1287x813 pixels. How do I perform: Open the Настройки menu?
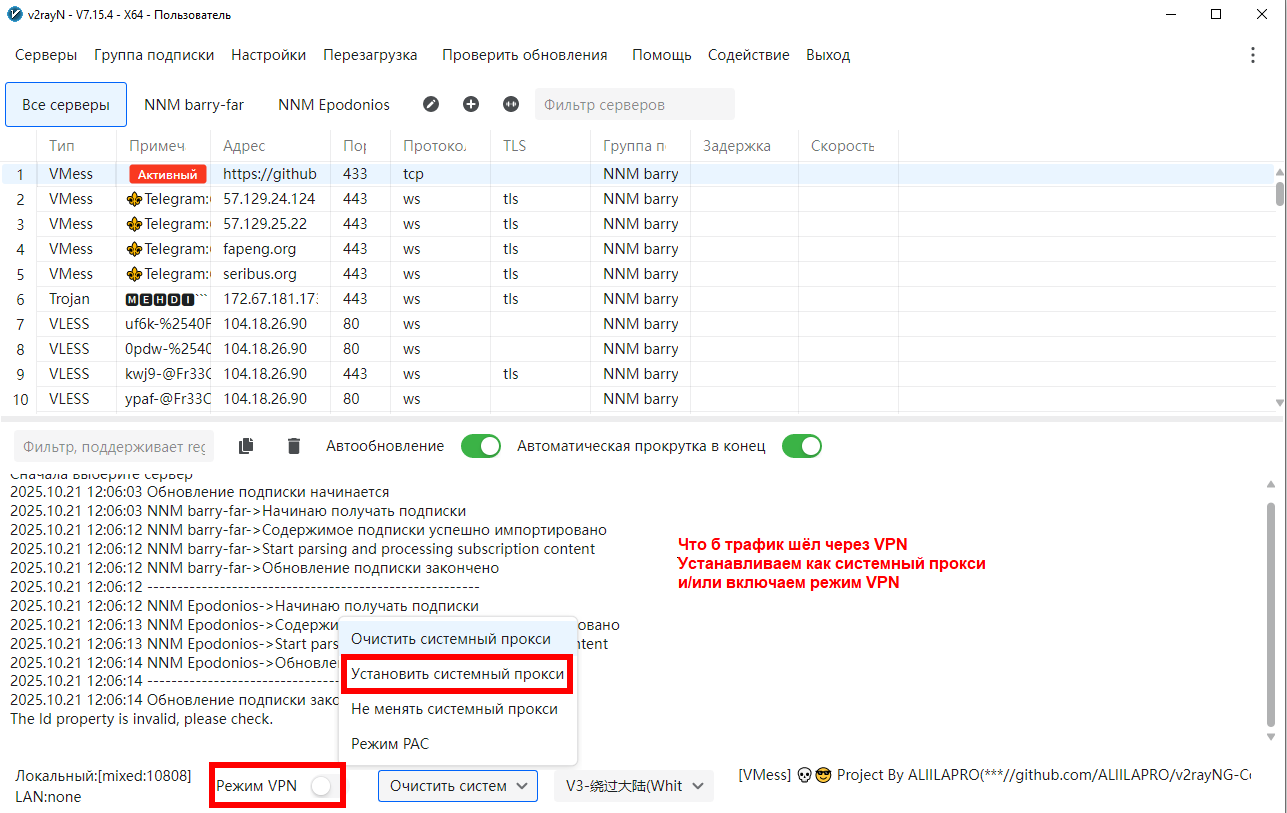click(268, 55)
